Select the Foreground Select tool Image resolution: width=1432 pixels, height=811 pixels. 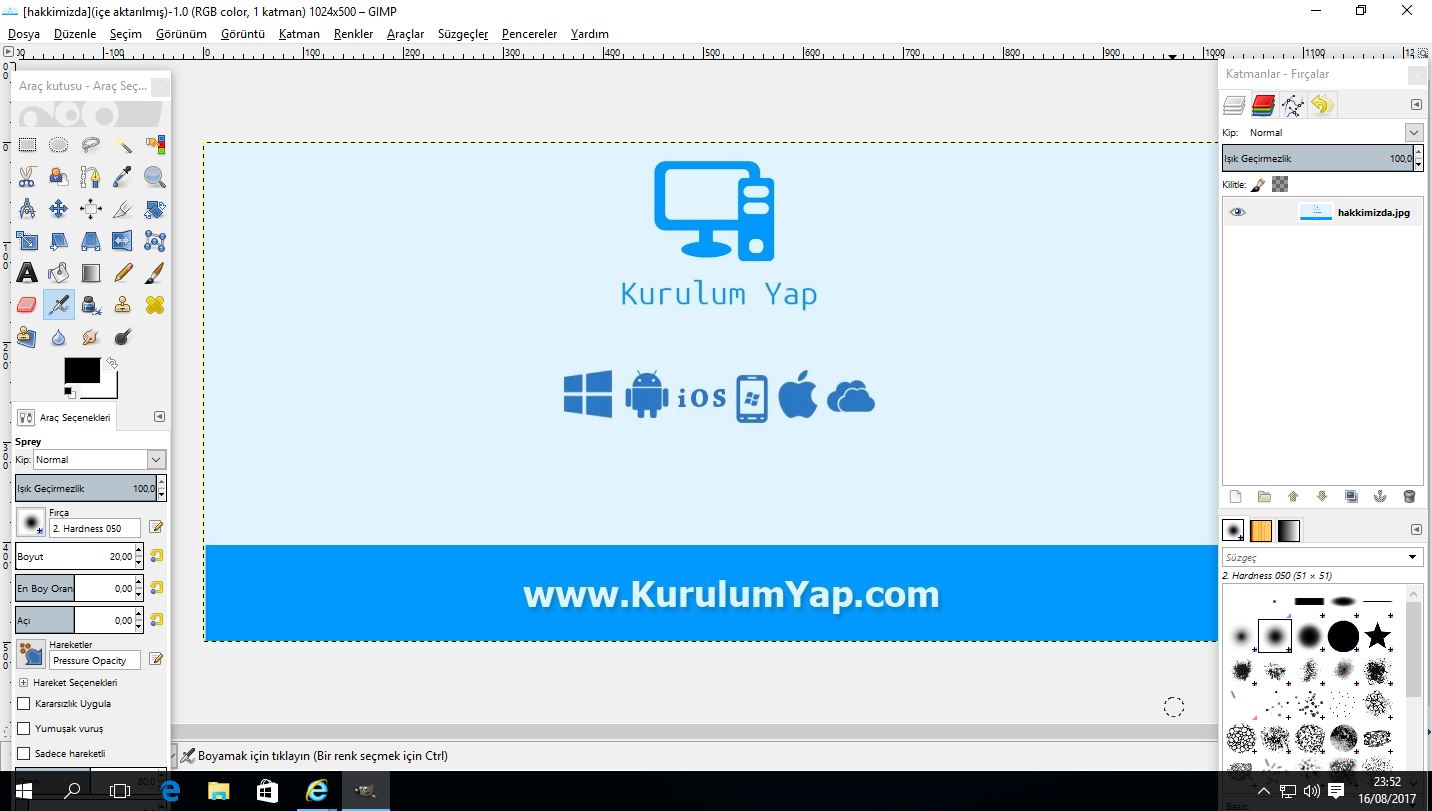tap(59, 177)
